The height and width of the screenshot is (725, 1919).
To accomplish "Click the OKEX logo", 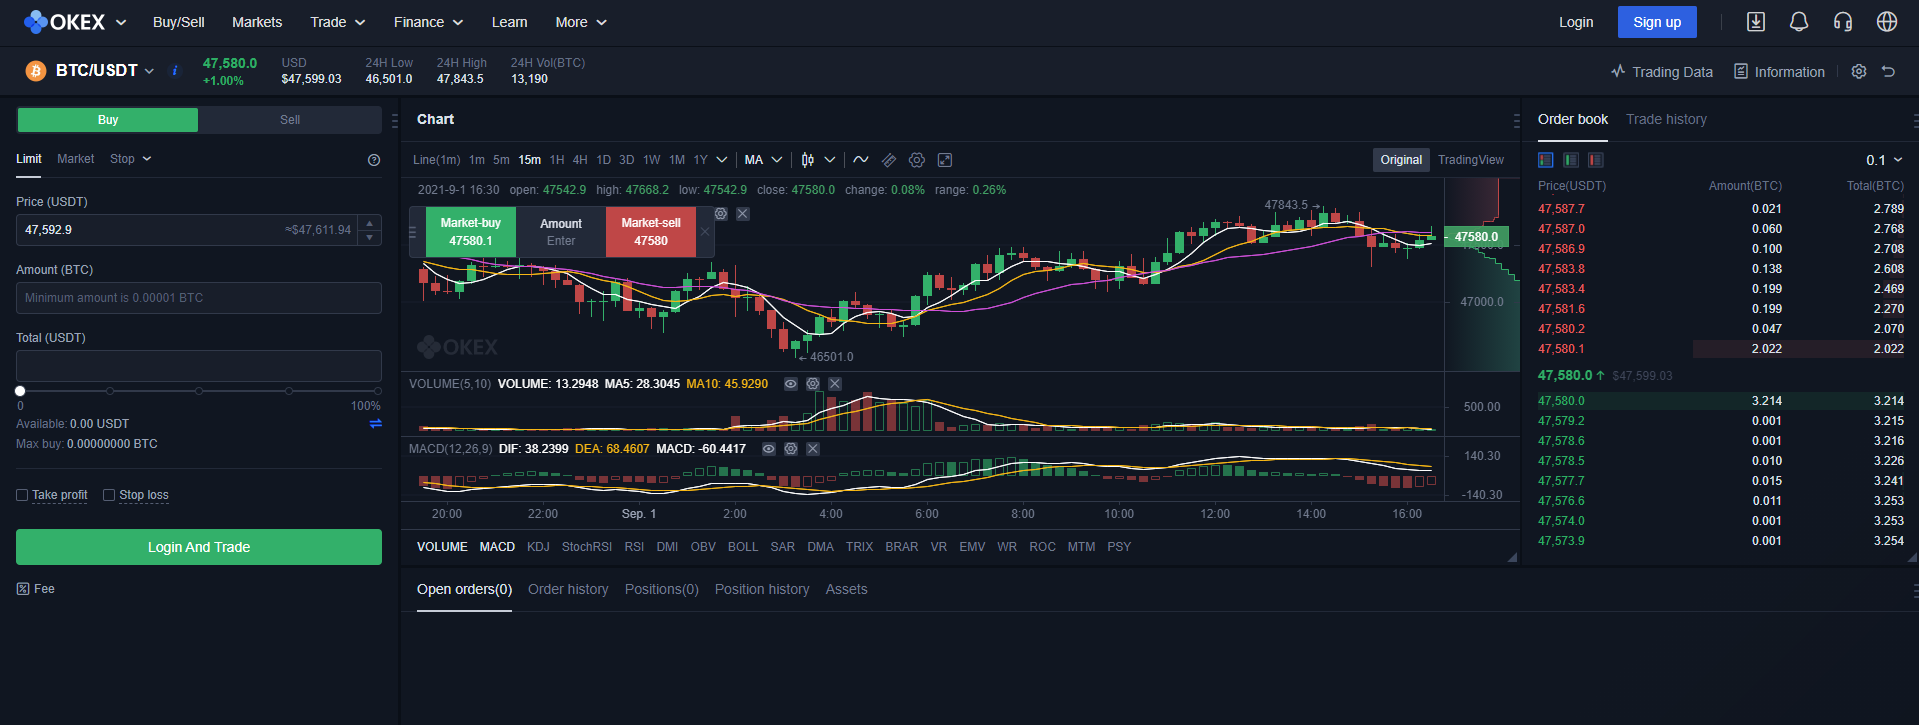I will [64, 22].
